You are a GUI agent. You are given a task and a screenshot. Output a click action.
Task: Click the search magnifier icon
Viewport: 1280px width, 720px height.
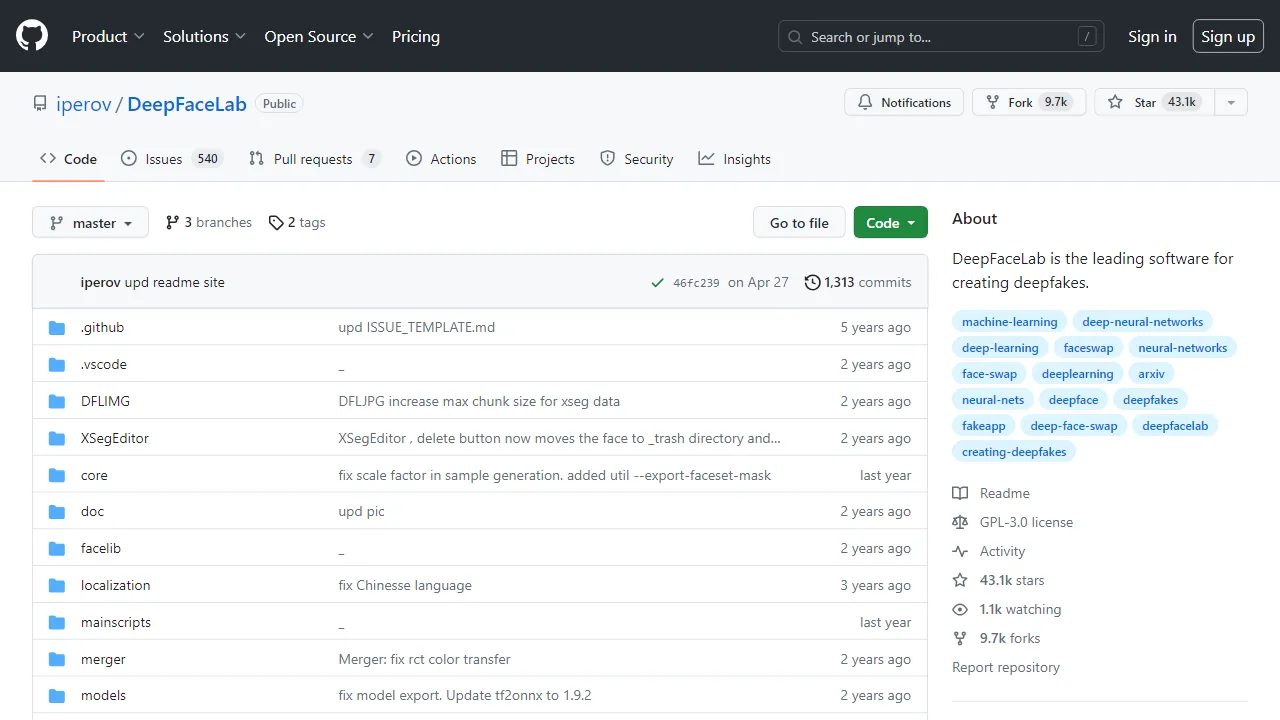tap(795, 37)
